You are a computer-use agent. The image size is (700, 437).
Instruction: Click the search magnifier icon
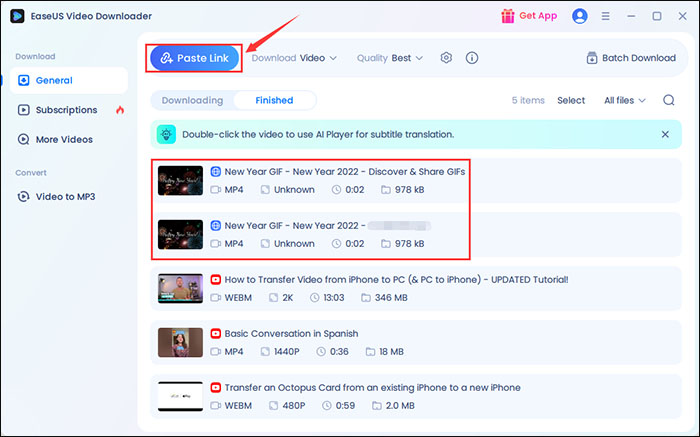click(x=668, y=100)
